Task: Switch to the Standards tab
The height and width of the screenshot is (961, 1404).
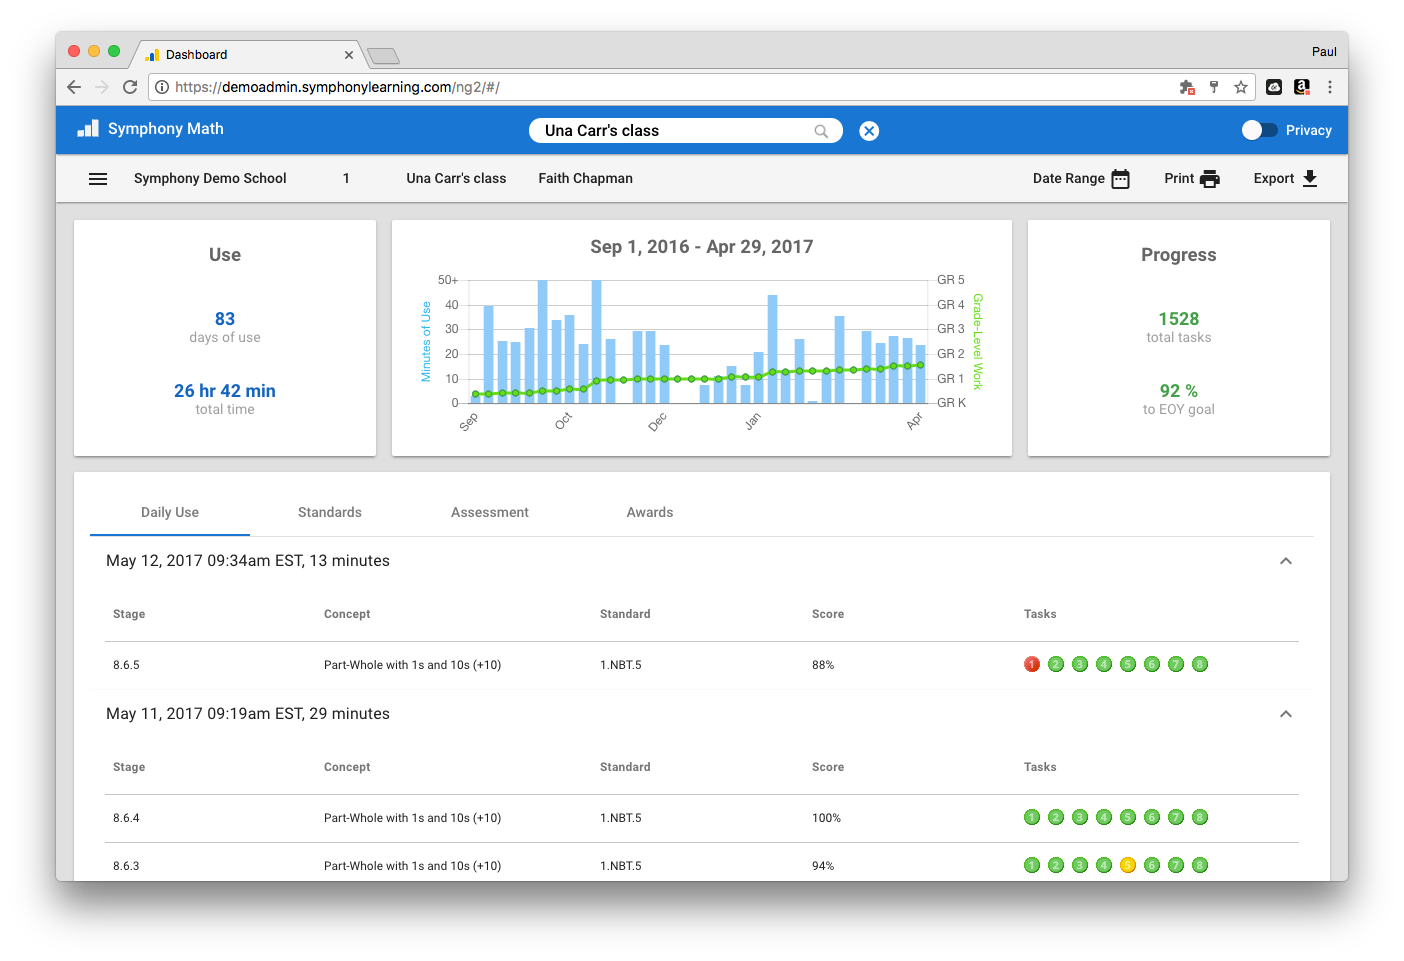Action: click(x=330, y=512)
